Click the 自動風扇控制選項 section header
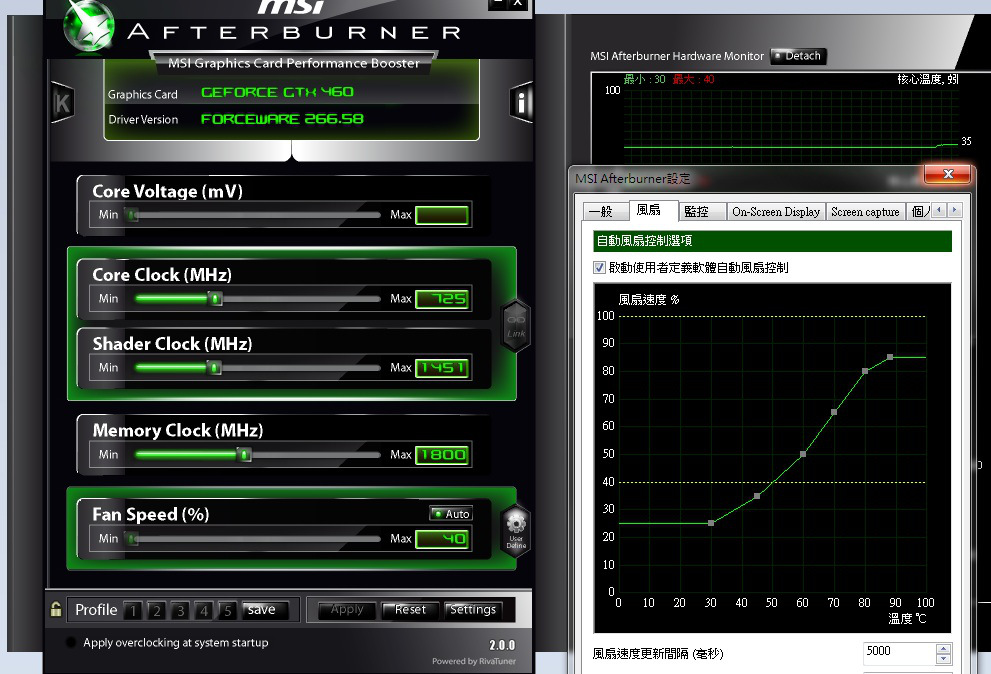 (772, 241)
